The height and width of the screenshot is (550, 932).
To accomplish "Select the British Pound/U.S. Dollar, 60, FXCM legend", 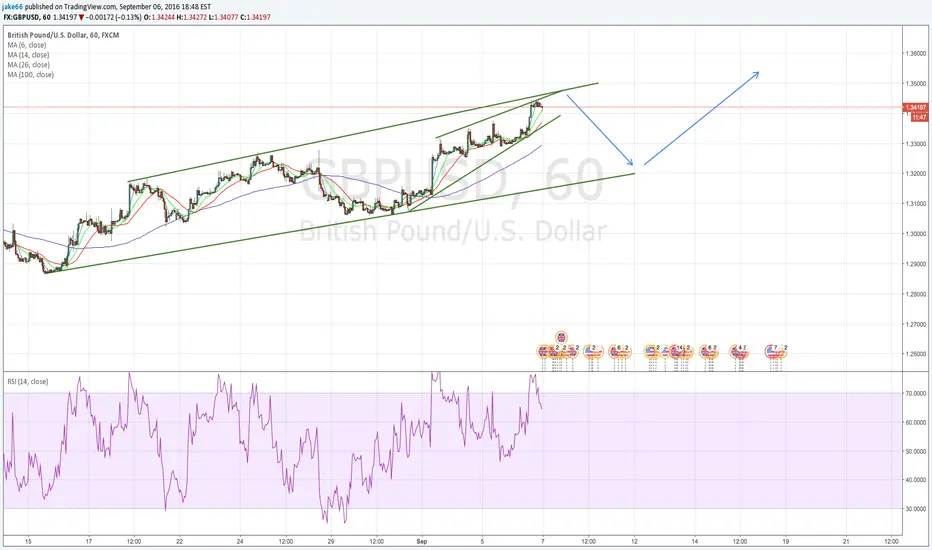I will (x=63, y=35).
